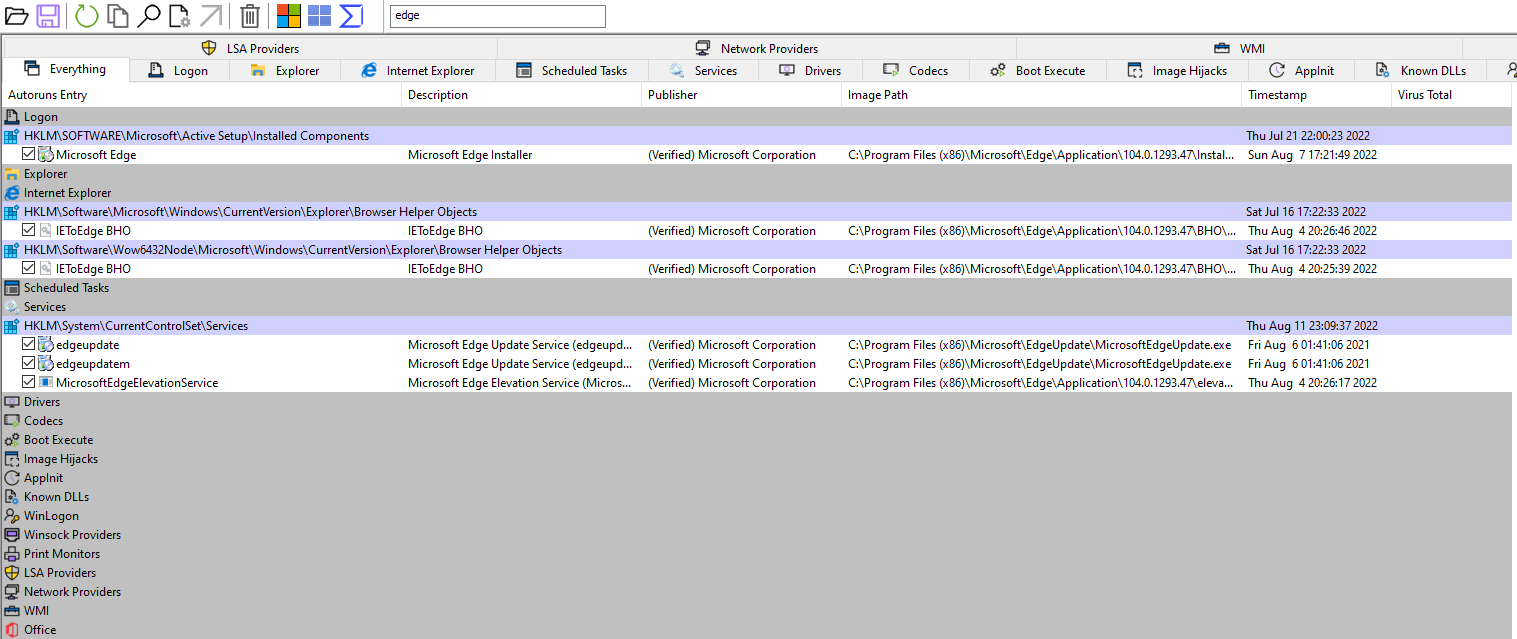Click the Codecs category row in list
1517x639 pixels.
(757, 421)
